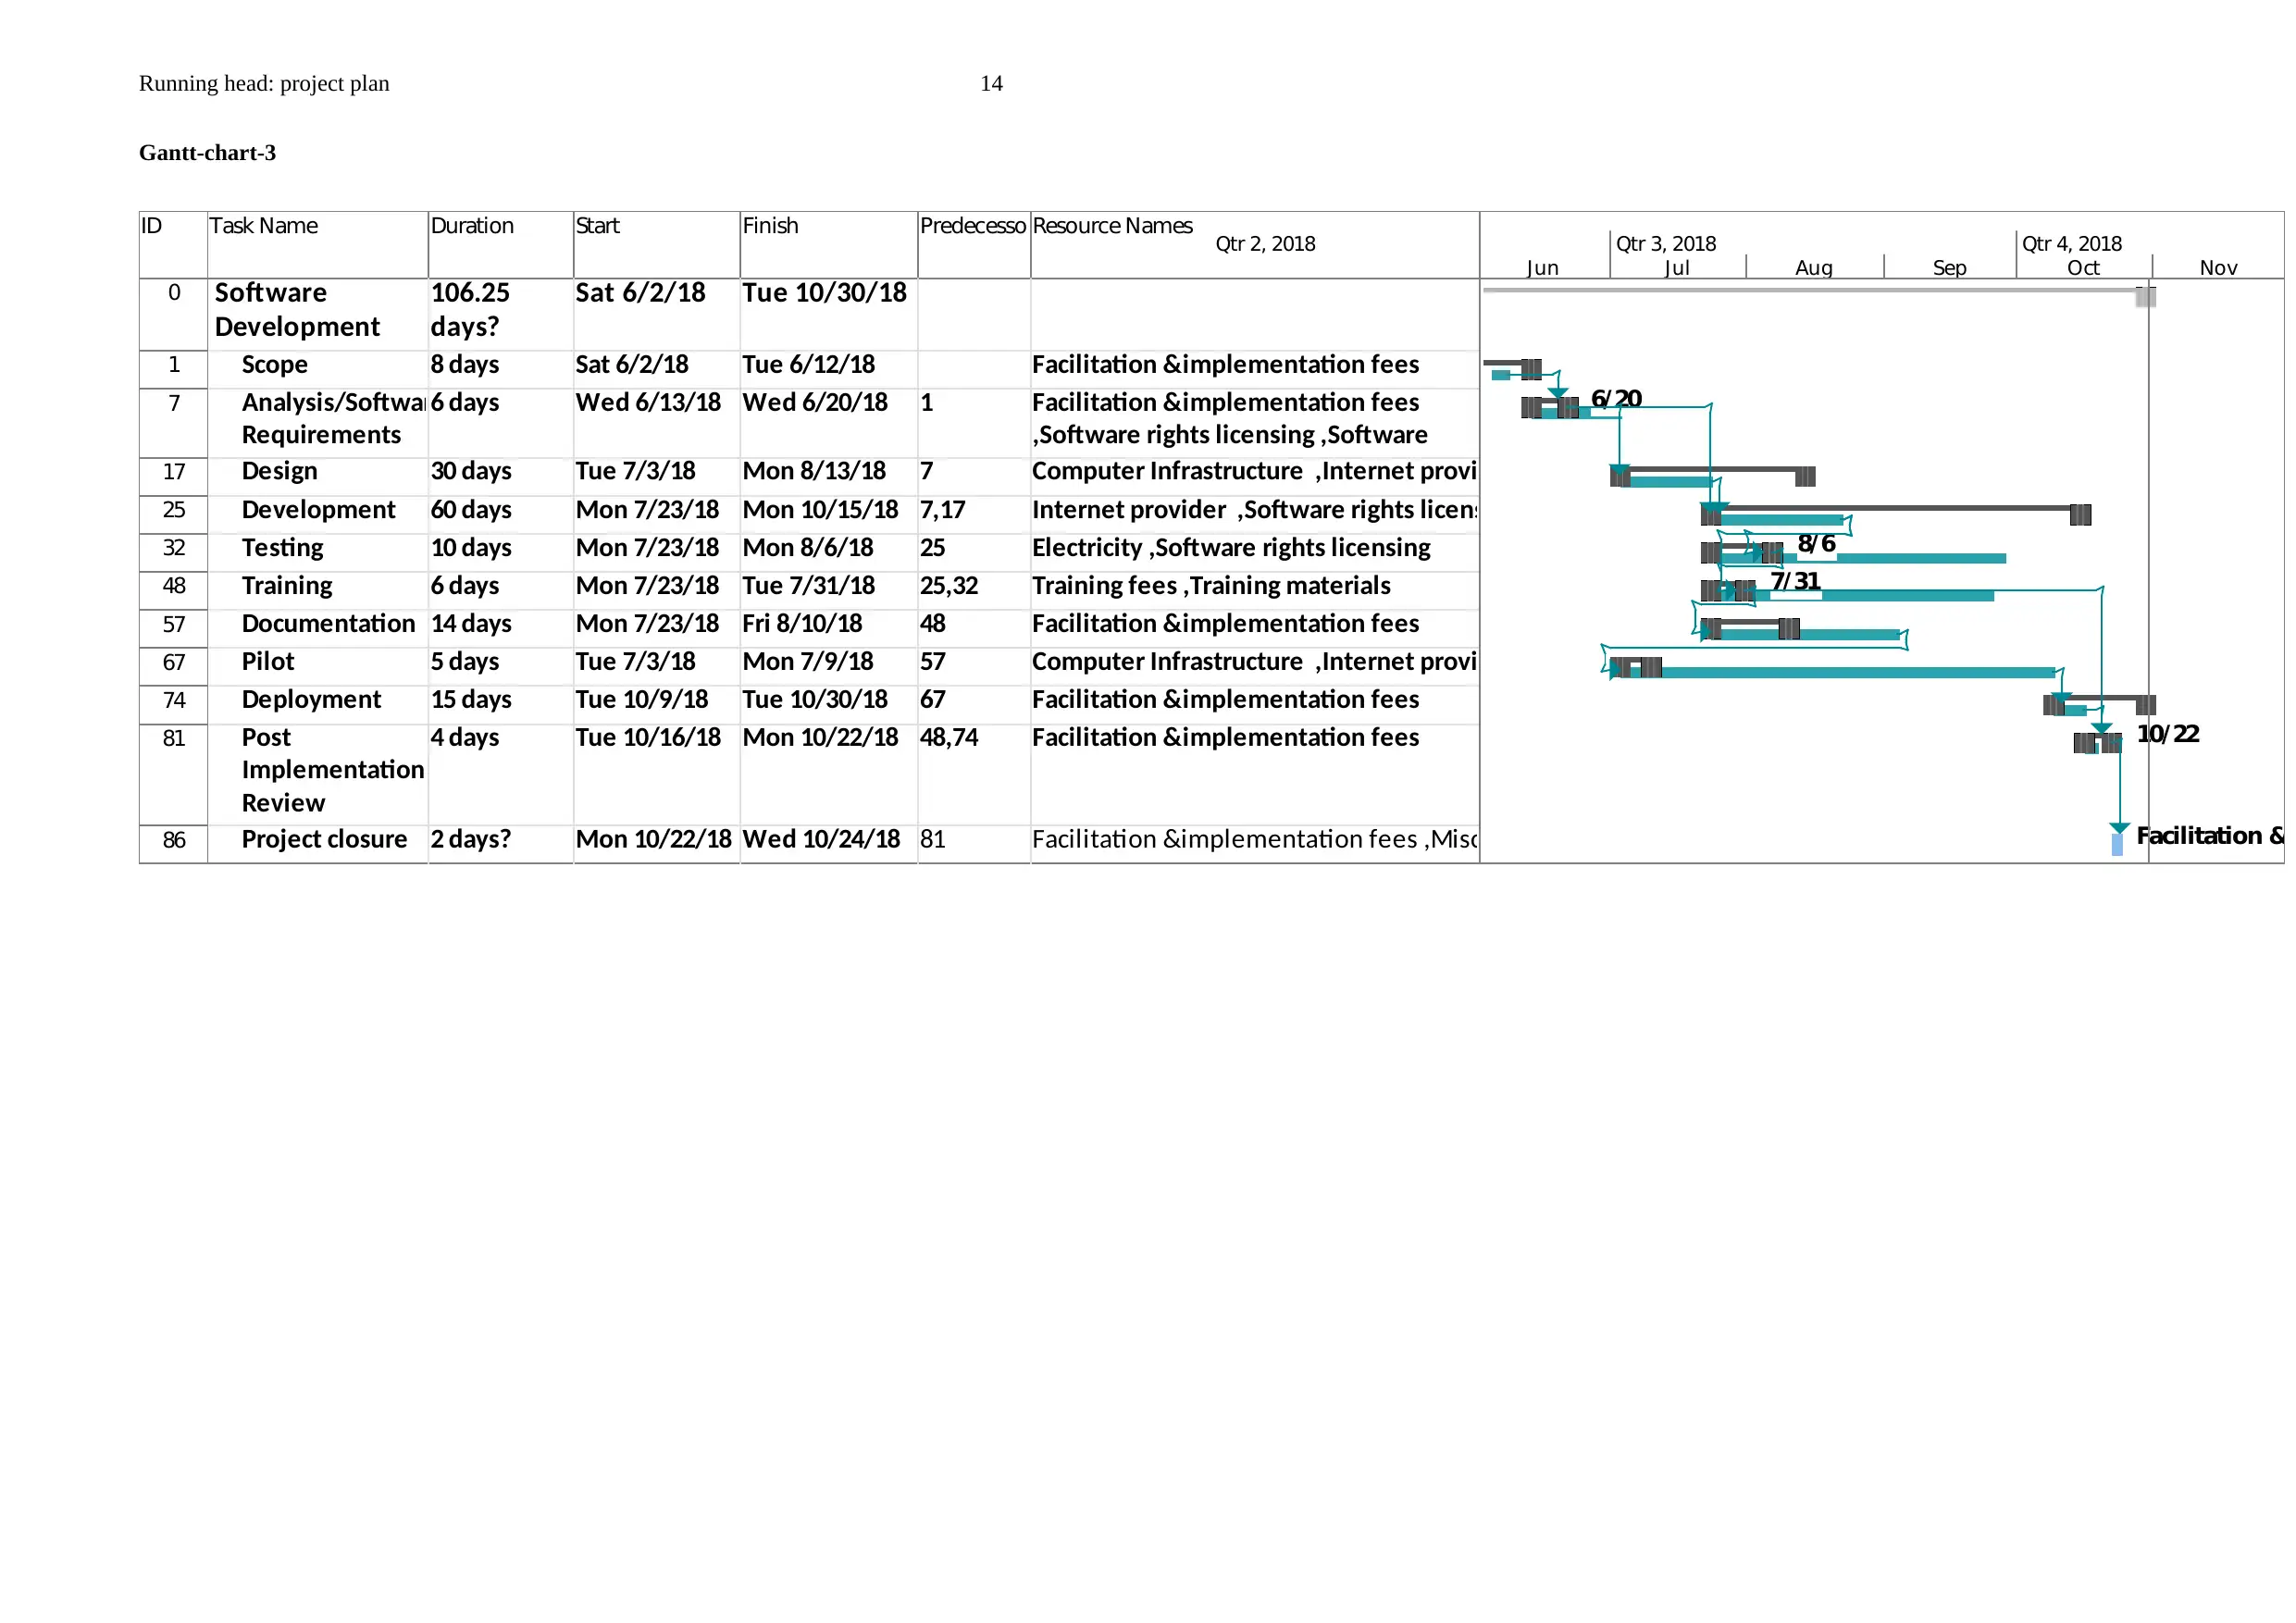This screenshot has width=2296, height=1623.
Task: Click the Gantt-chart-3 heading
Action: click(207, 153)
